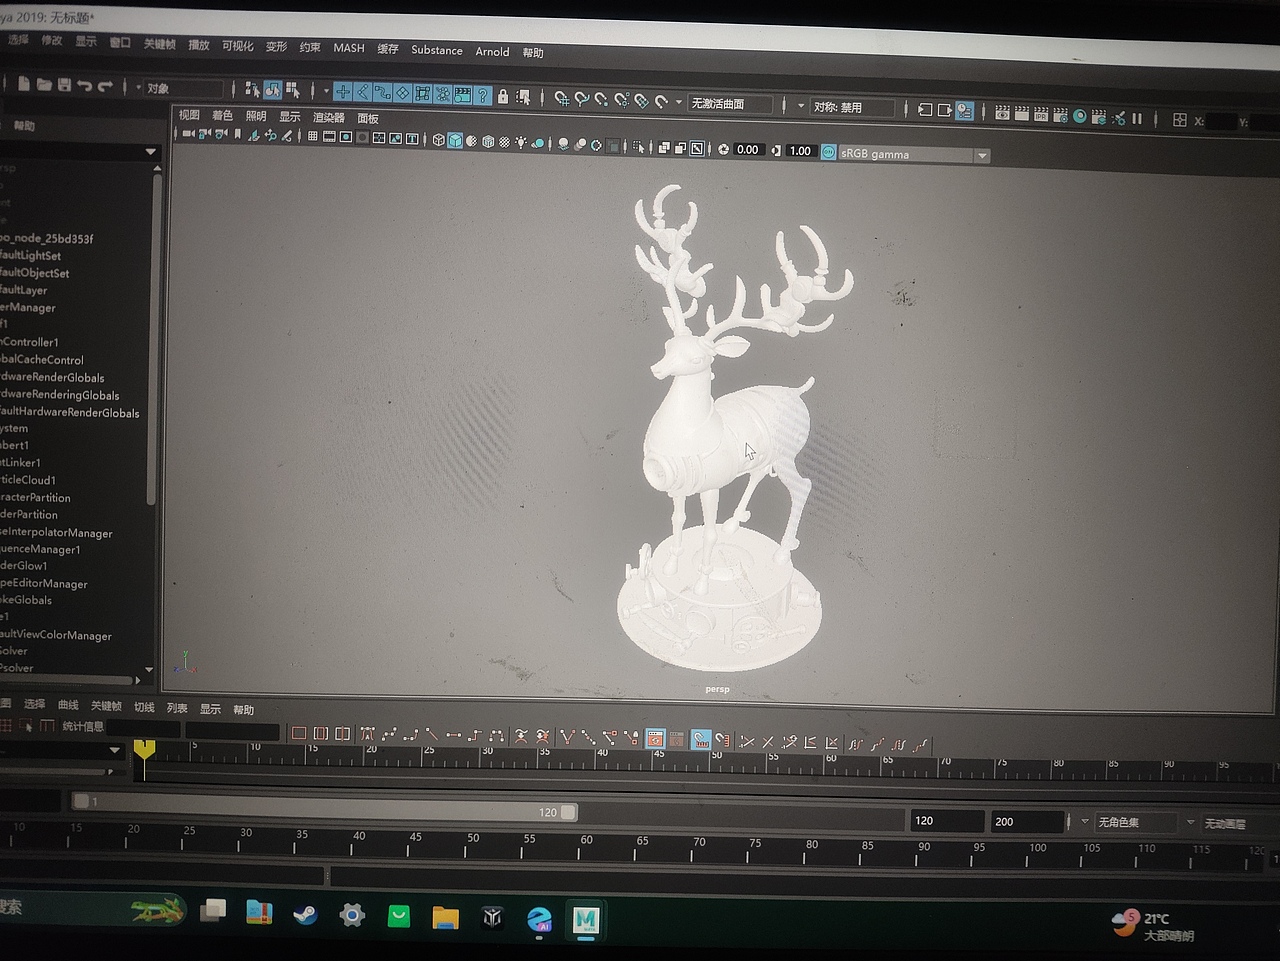Redo the last undone action
Image resolution: width=1280 pixels, height=961 pixels.
click(105, 86)
